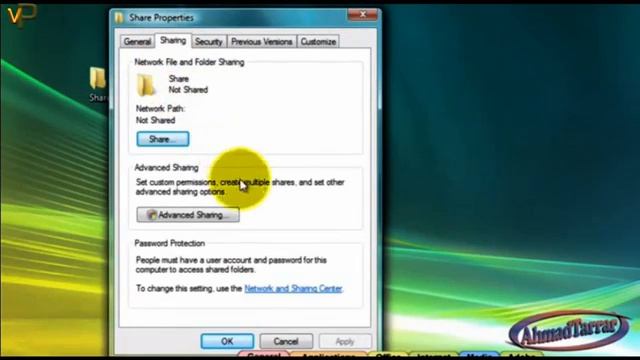The width and height of the screenshot is (640, 360).
Task: Go to the Customize tab
Action: (318, 42)
